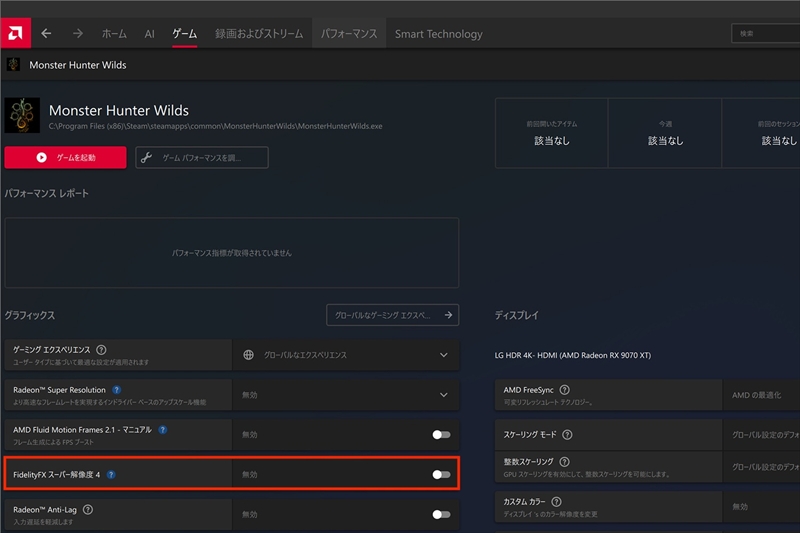Click パフォーマンス指標が取得されていません message
The image size is (800, 533).
[232, 252]
